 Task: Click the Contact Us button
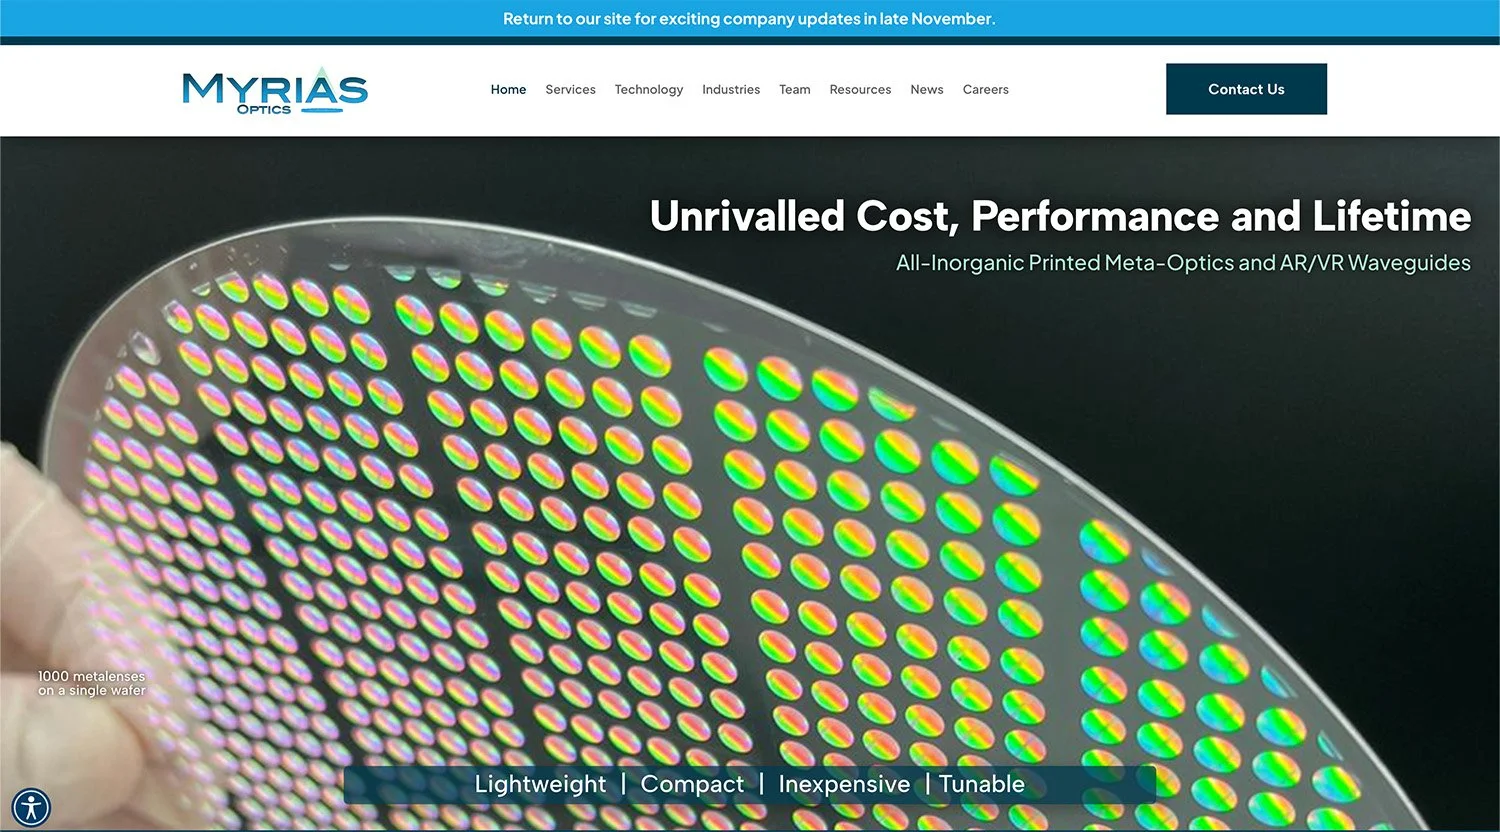1246,89
